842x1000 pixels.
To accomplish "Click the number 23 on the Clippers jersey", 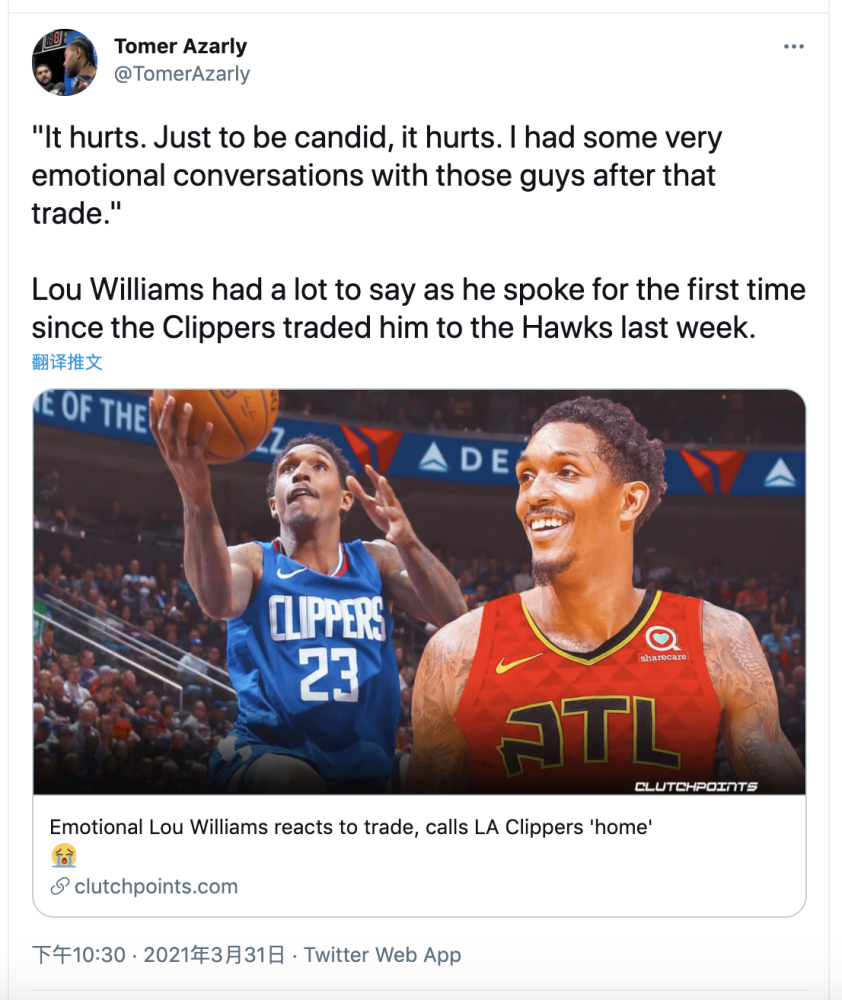I will click(329, 674).
